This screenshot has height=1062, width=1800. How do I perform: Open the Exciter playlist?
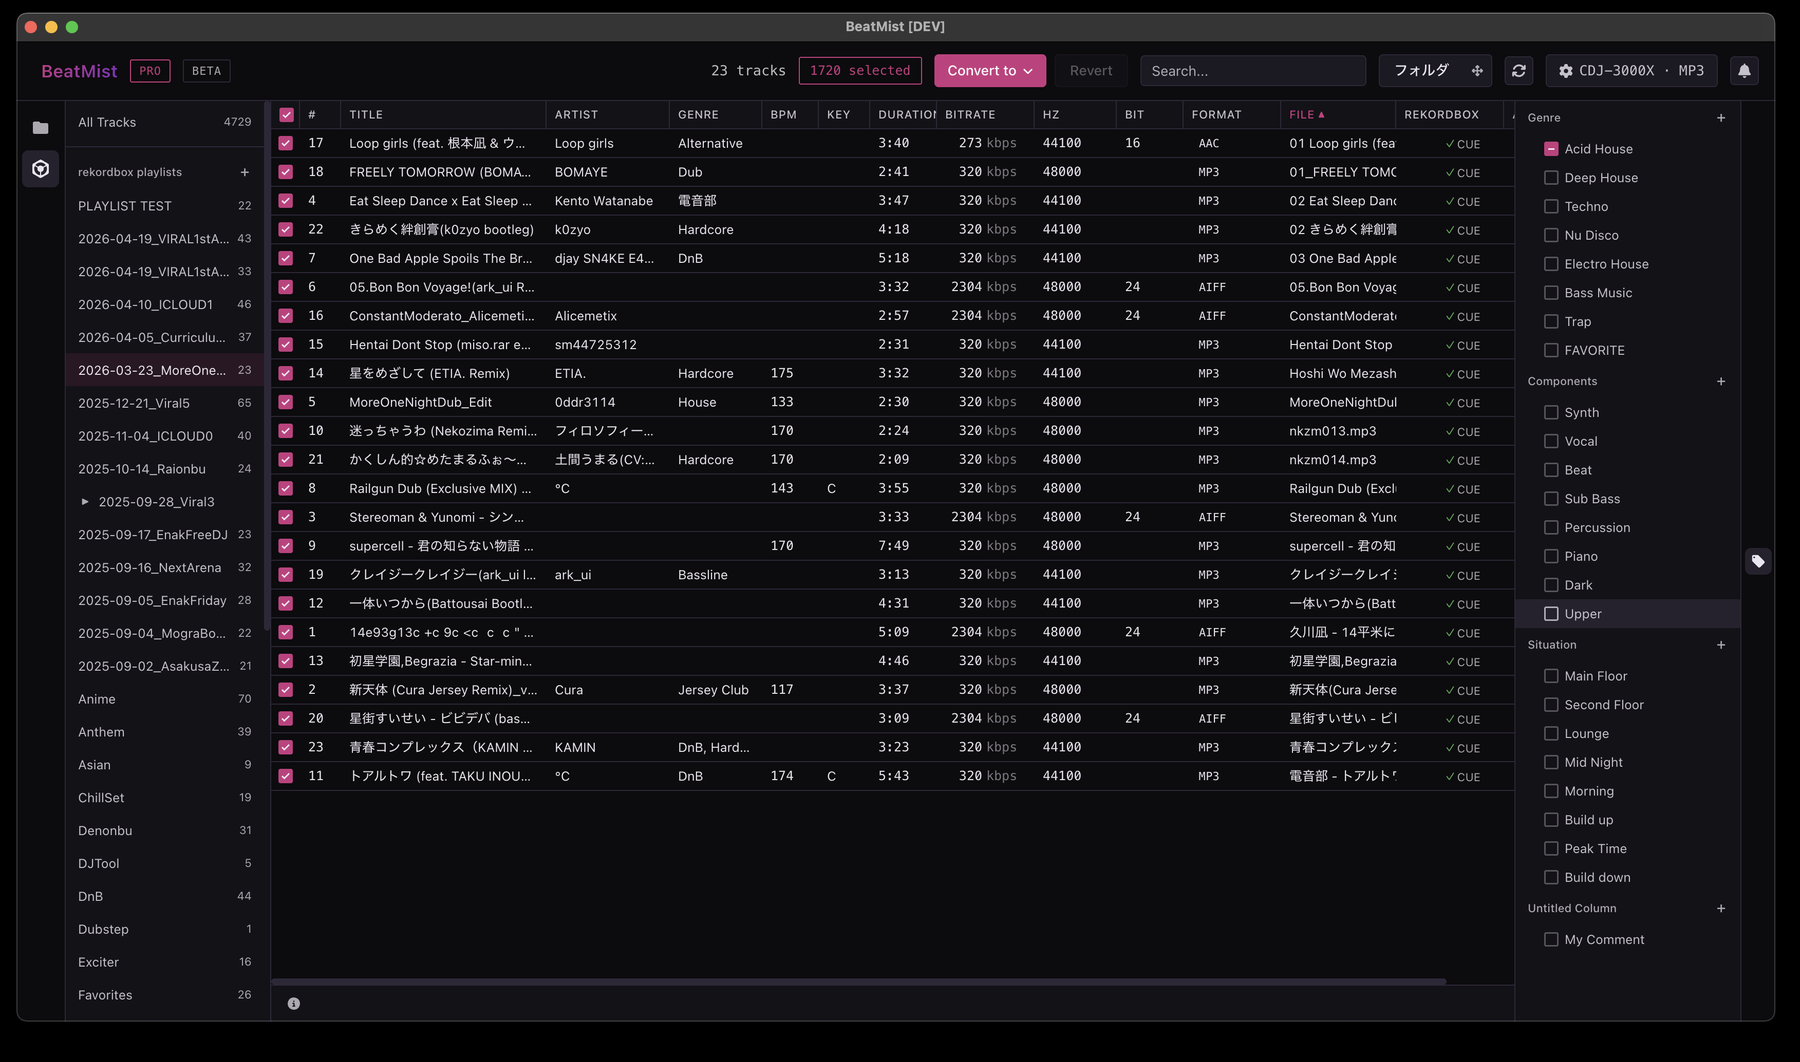point(165,963)
